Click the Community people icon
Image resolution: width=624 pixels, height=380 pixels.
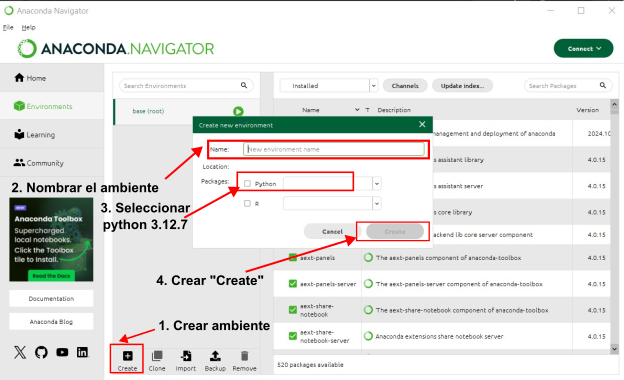(x=19, y=162)
